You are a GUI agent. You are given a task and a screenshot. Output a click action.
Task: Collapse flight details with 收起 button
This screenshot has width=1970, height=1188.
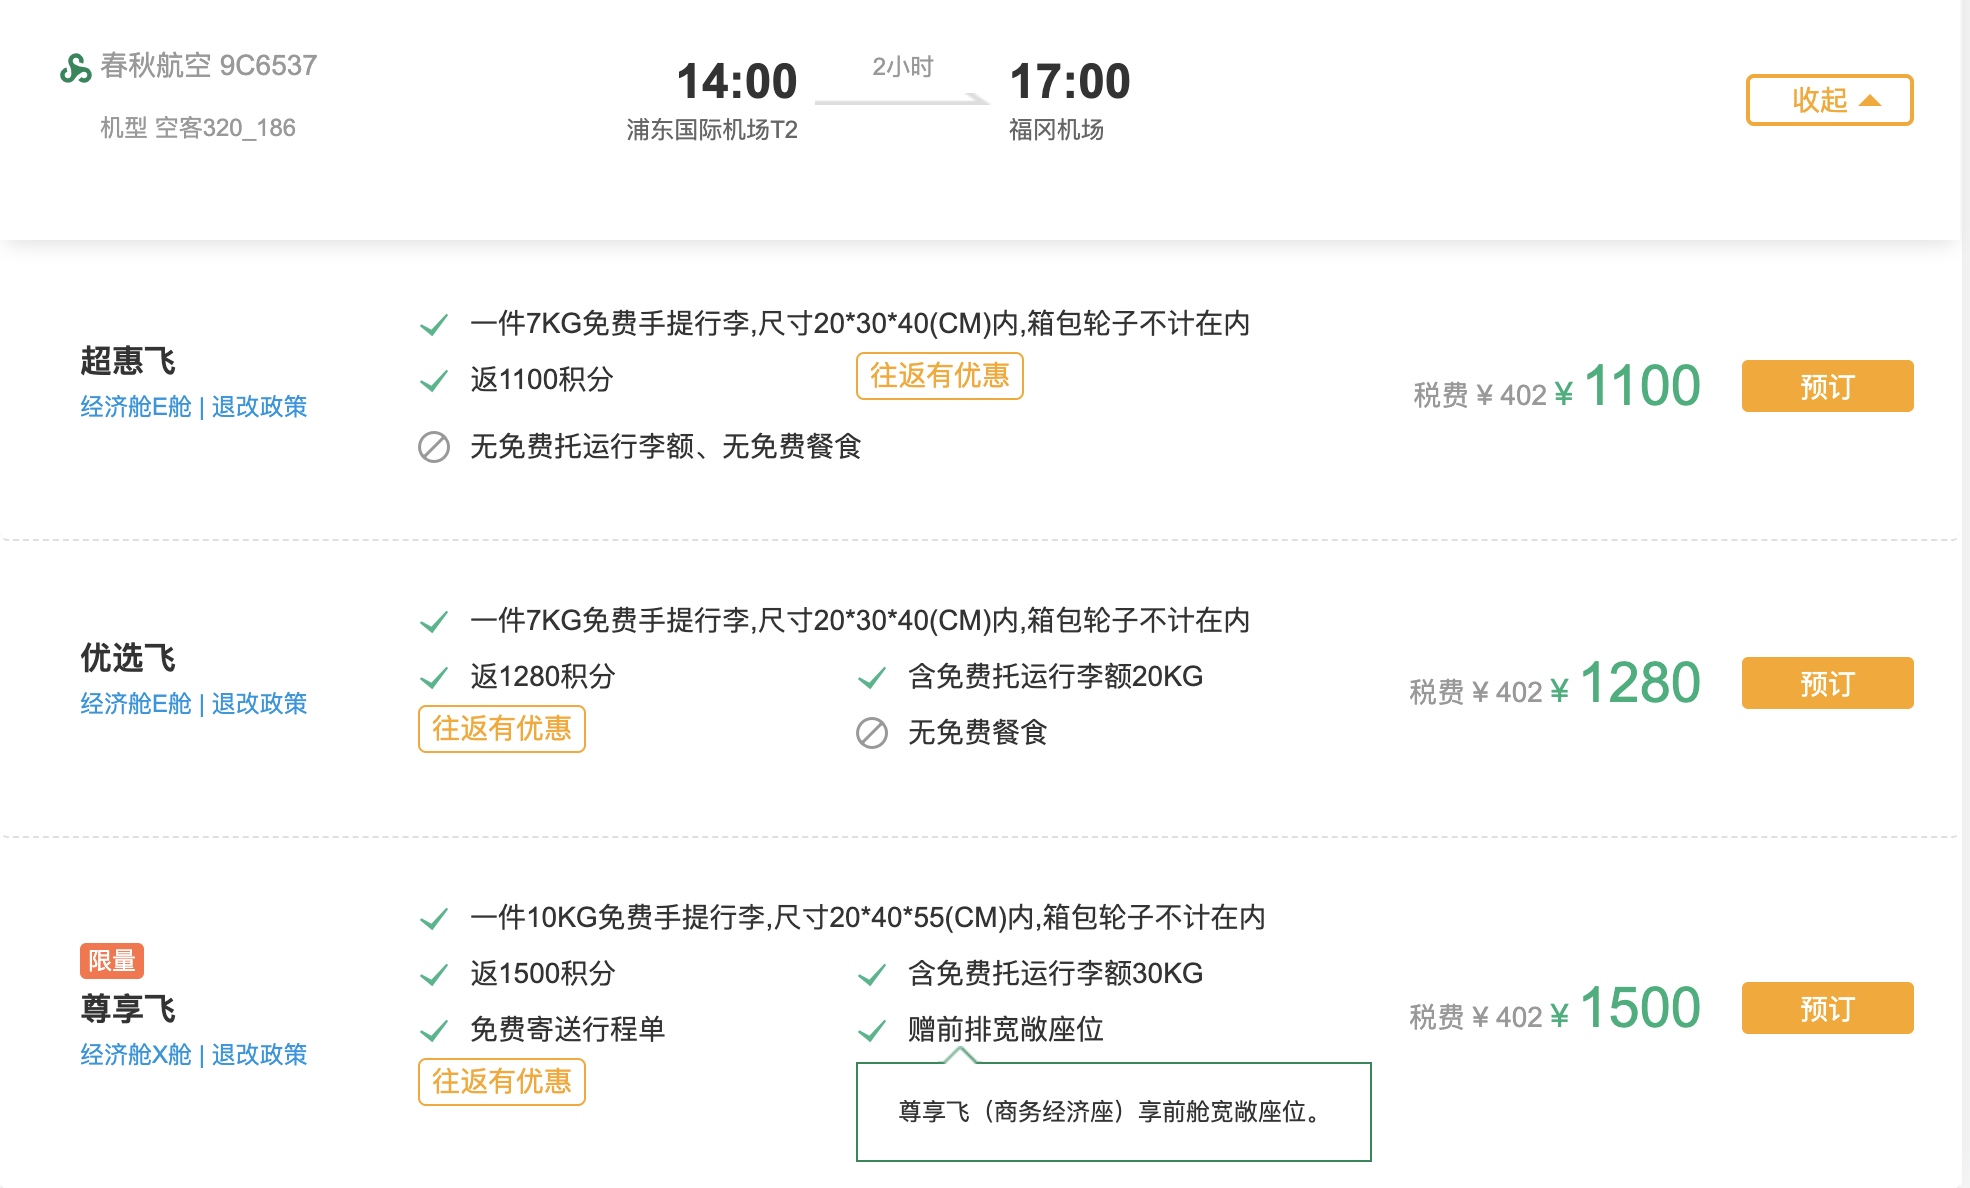(x=1829, y=100)
